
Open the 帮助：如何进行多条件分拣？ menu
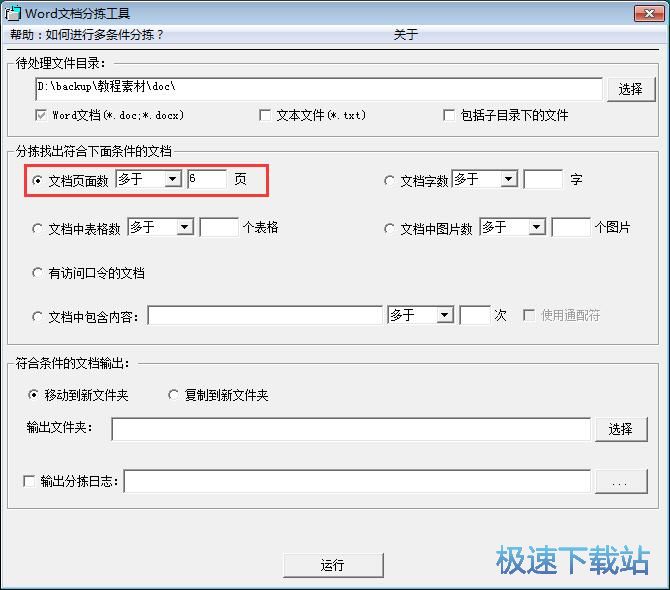(87, 35)
